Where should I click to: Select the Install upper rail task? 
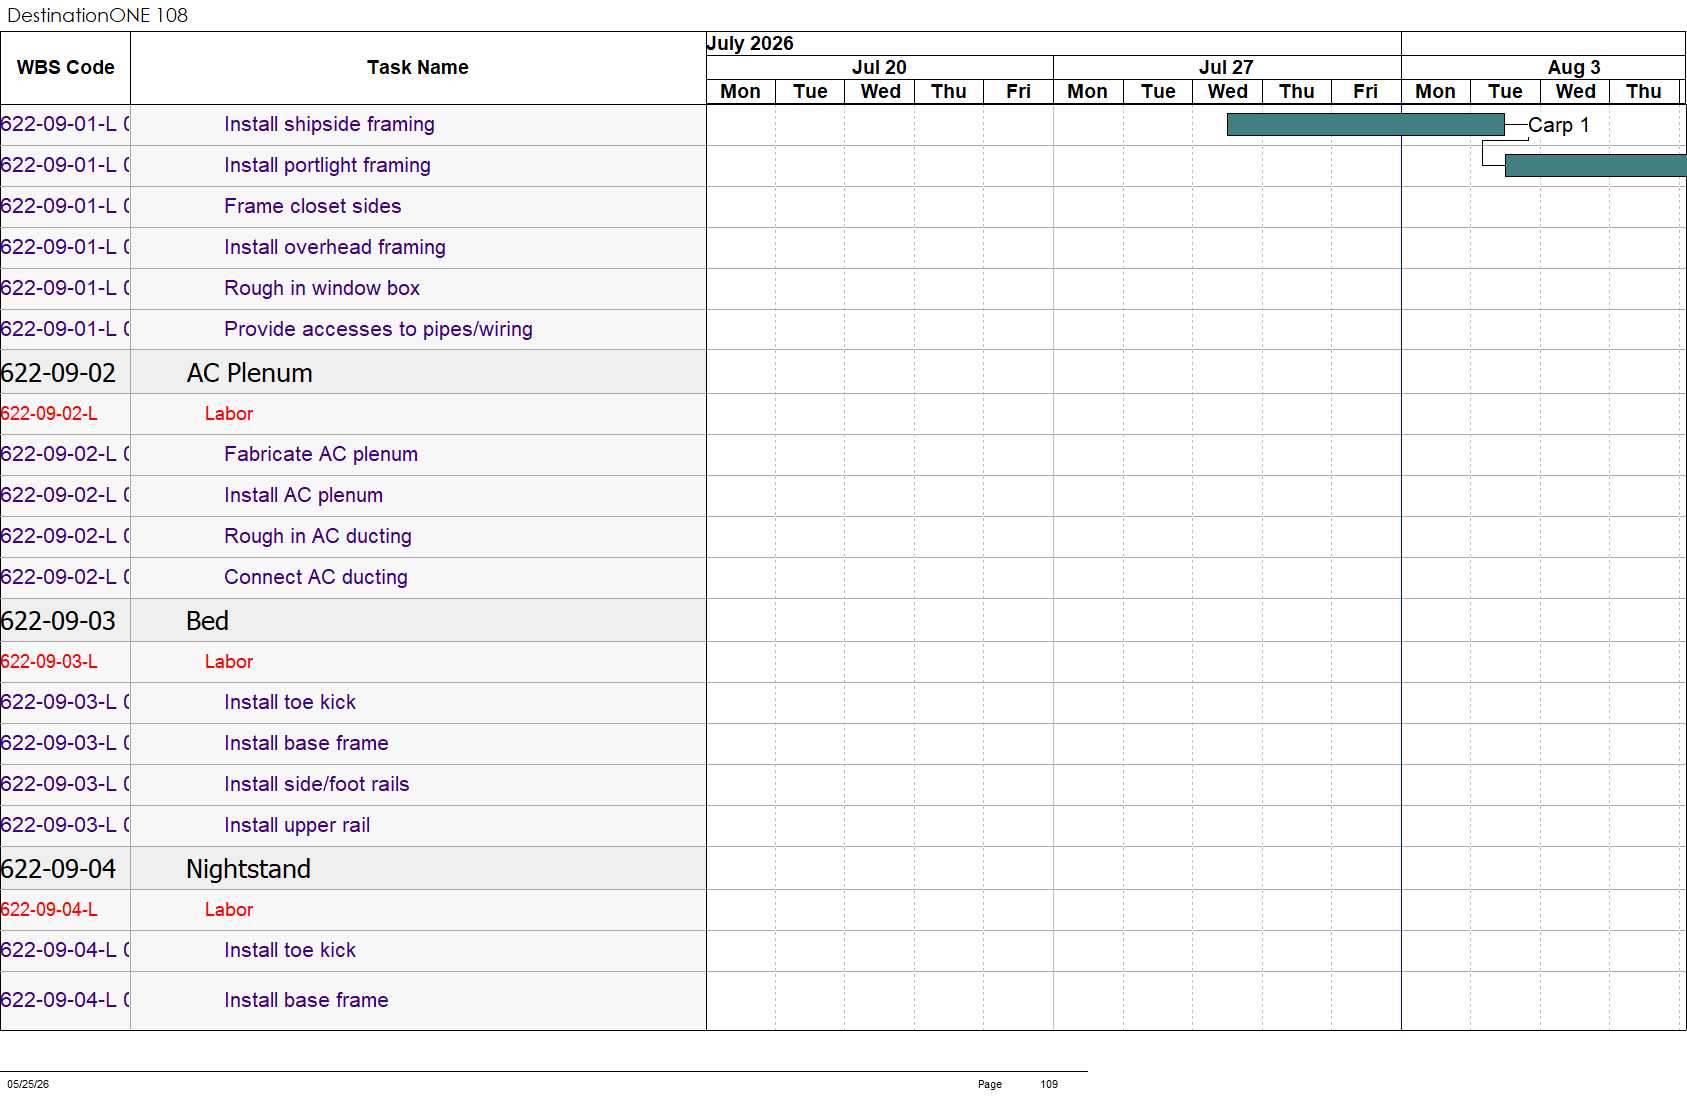tap(297, 825)
